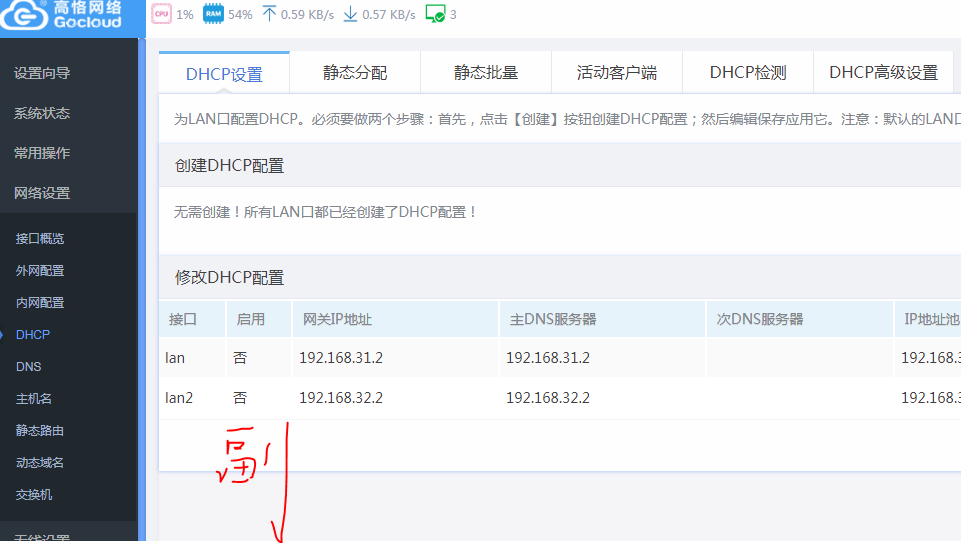961x543 pixels.
Task: Click the 否 value in lan row
Action: 240,358
